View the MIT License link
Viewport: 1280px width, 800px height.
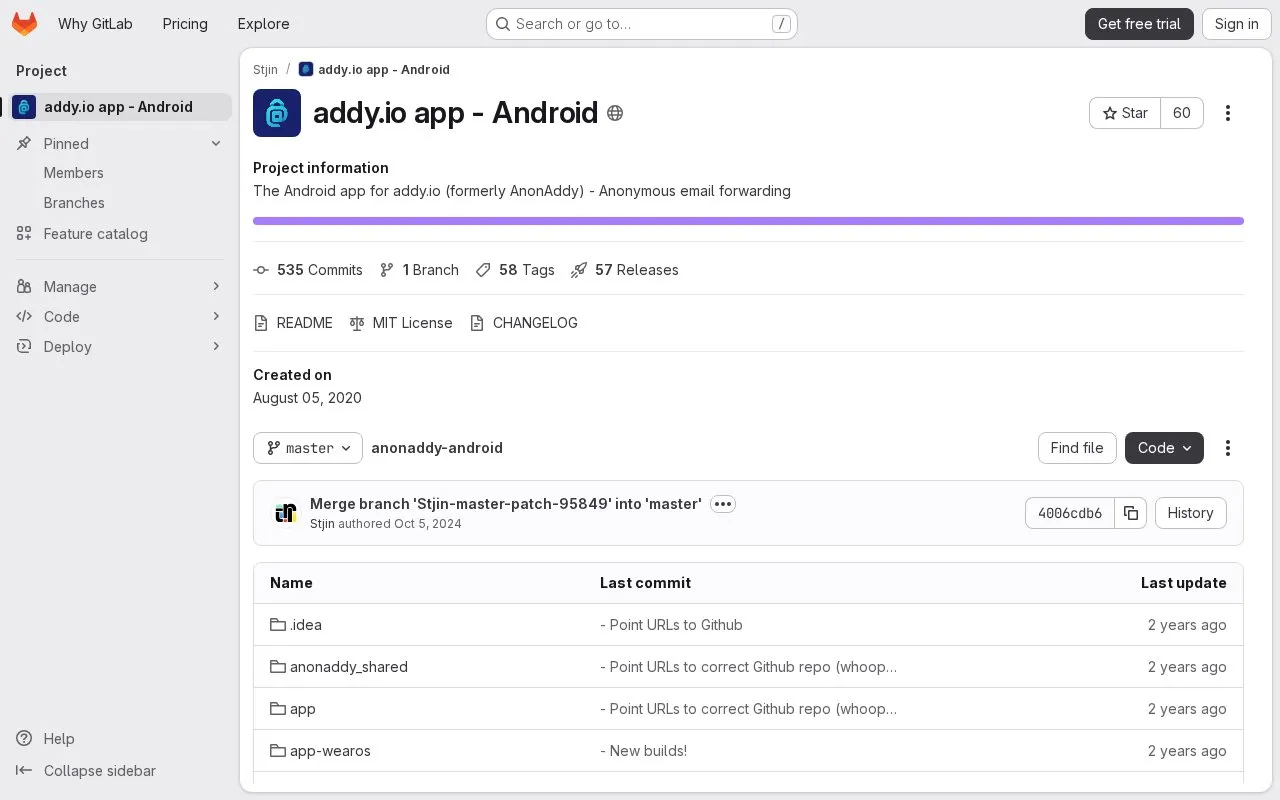(x=401, y=323)
